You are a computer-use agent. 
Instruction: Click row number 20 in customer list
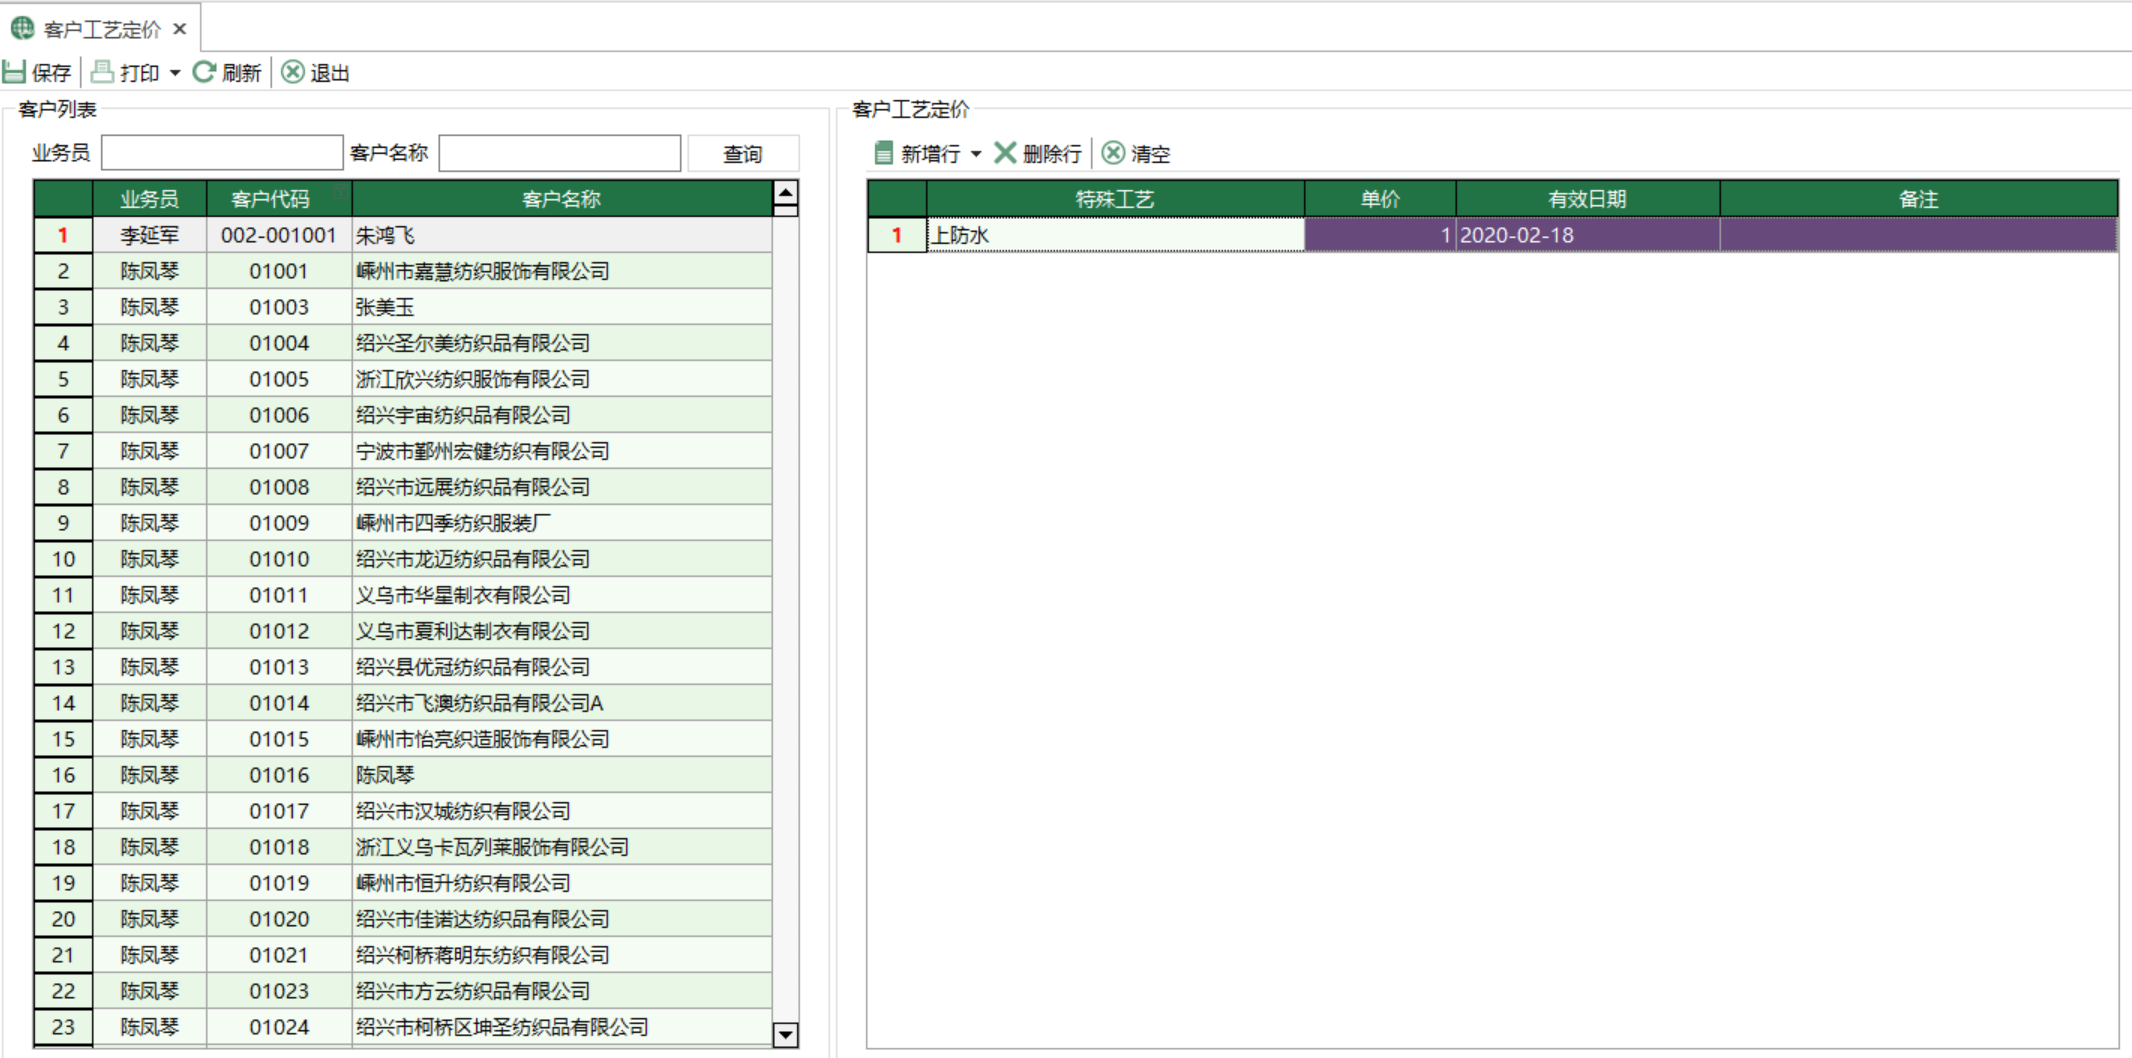coord(63,919)
